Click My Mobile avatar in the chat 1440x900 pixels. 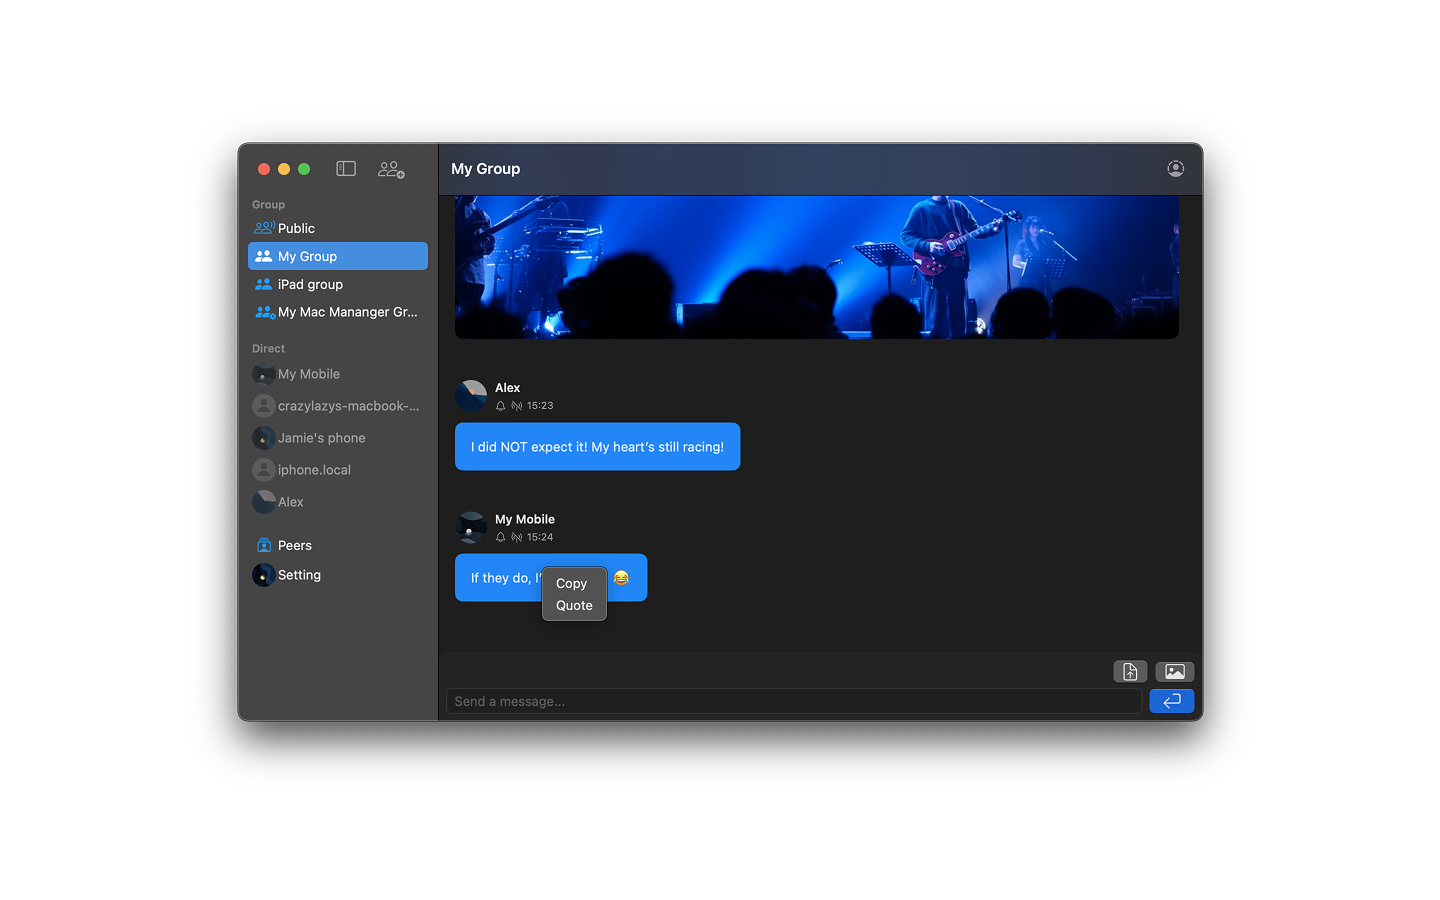pyautogui.click(x=471, y=527)
